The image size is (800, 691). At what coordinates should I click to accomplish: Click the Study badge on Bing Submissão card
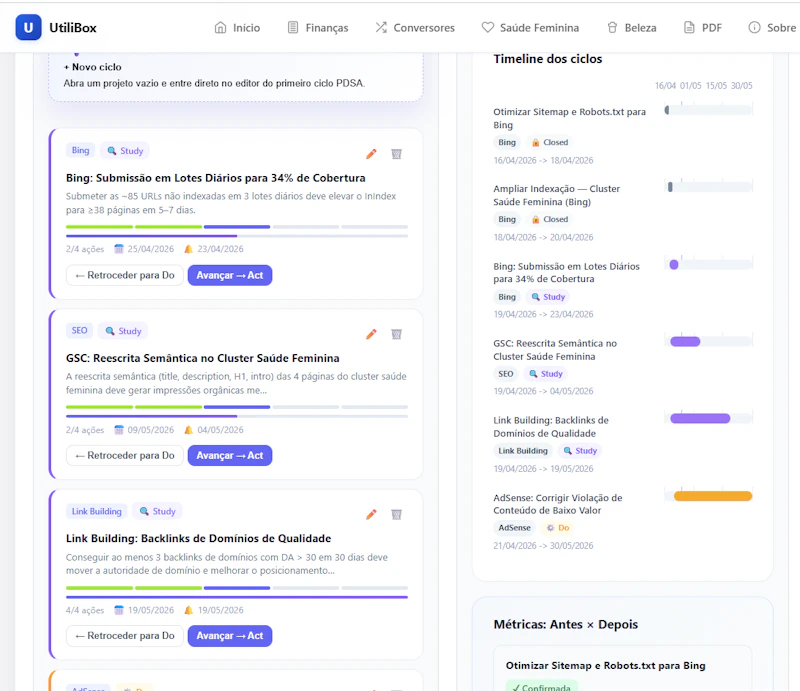tap(124, 151)
